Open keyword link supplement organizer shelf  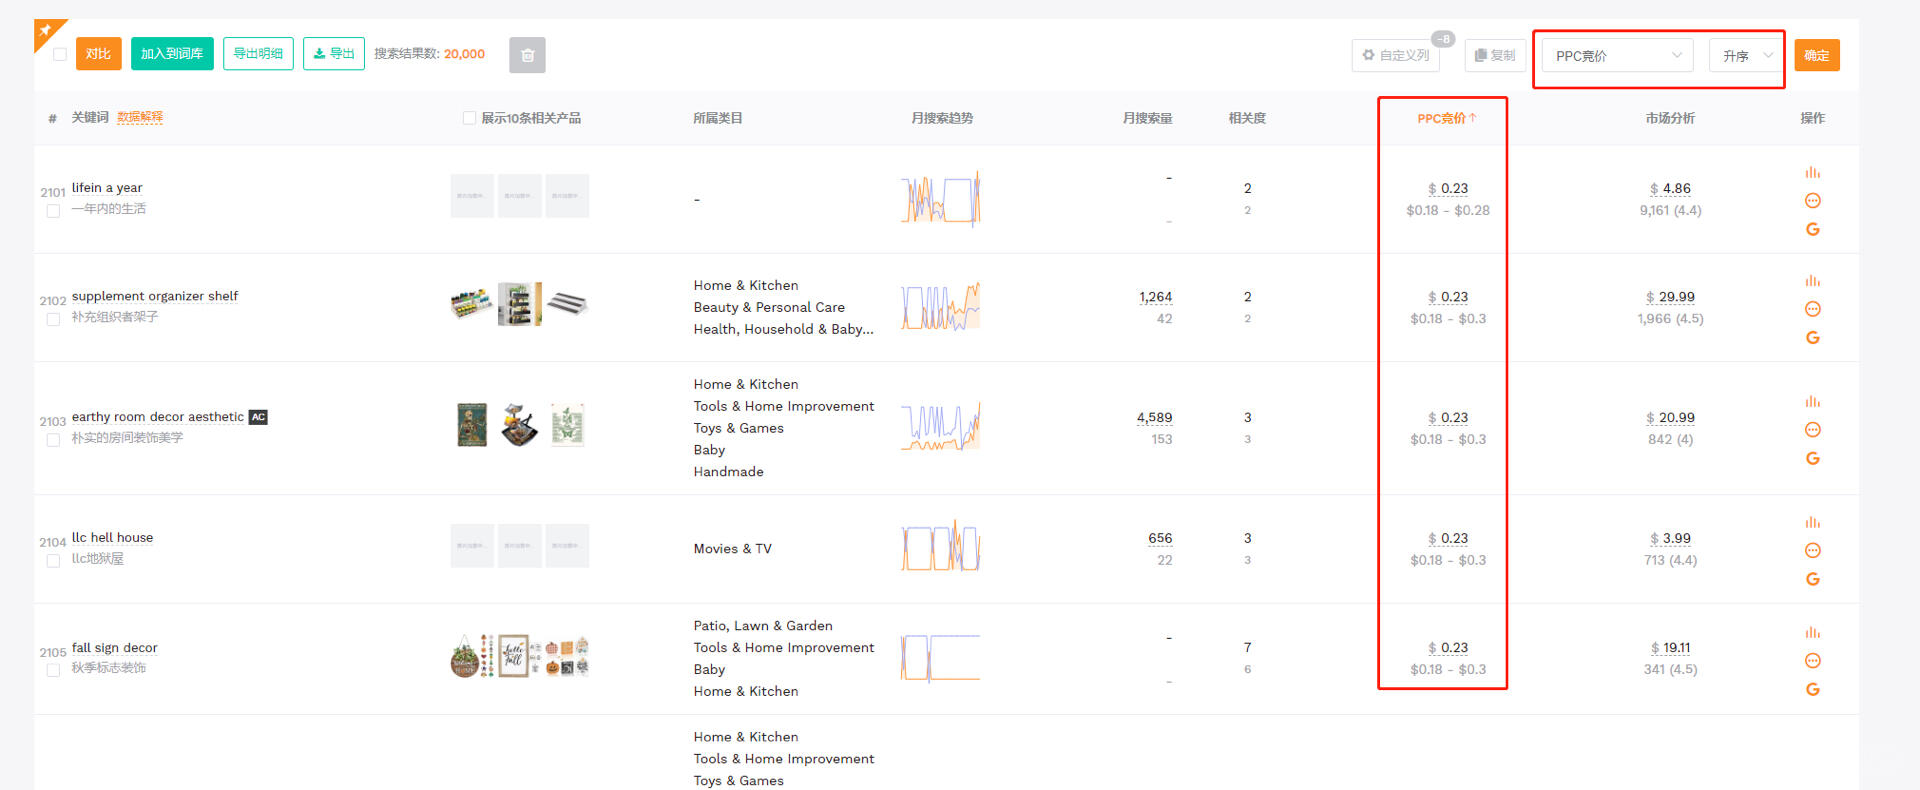[x=155, y=296]
